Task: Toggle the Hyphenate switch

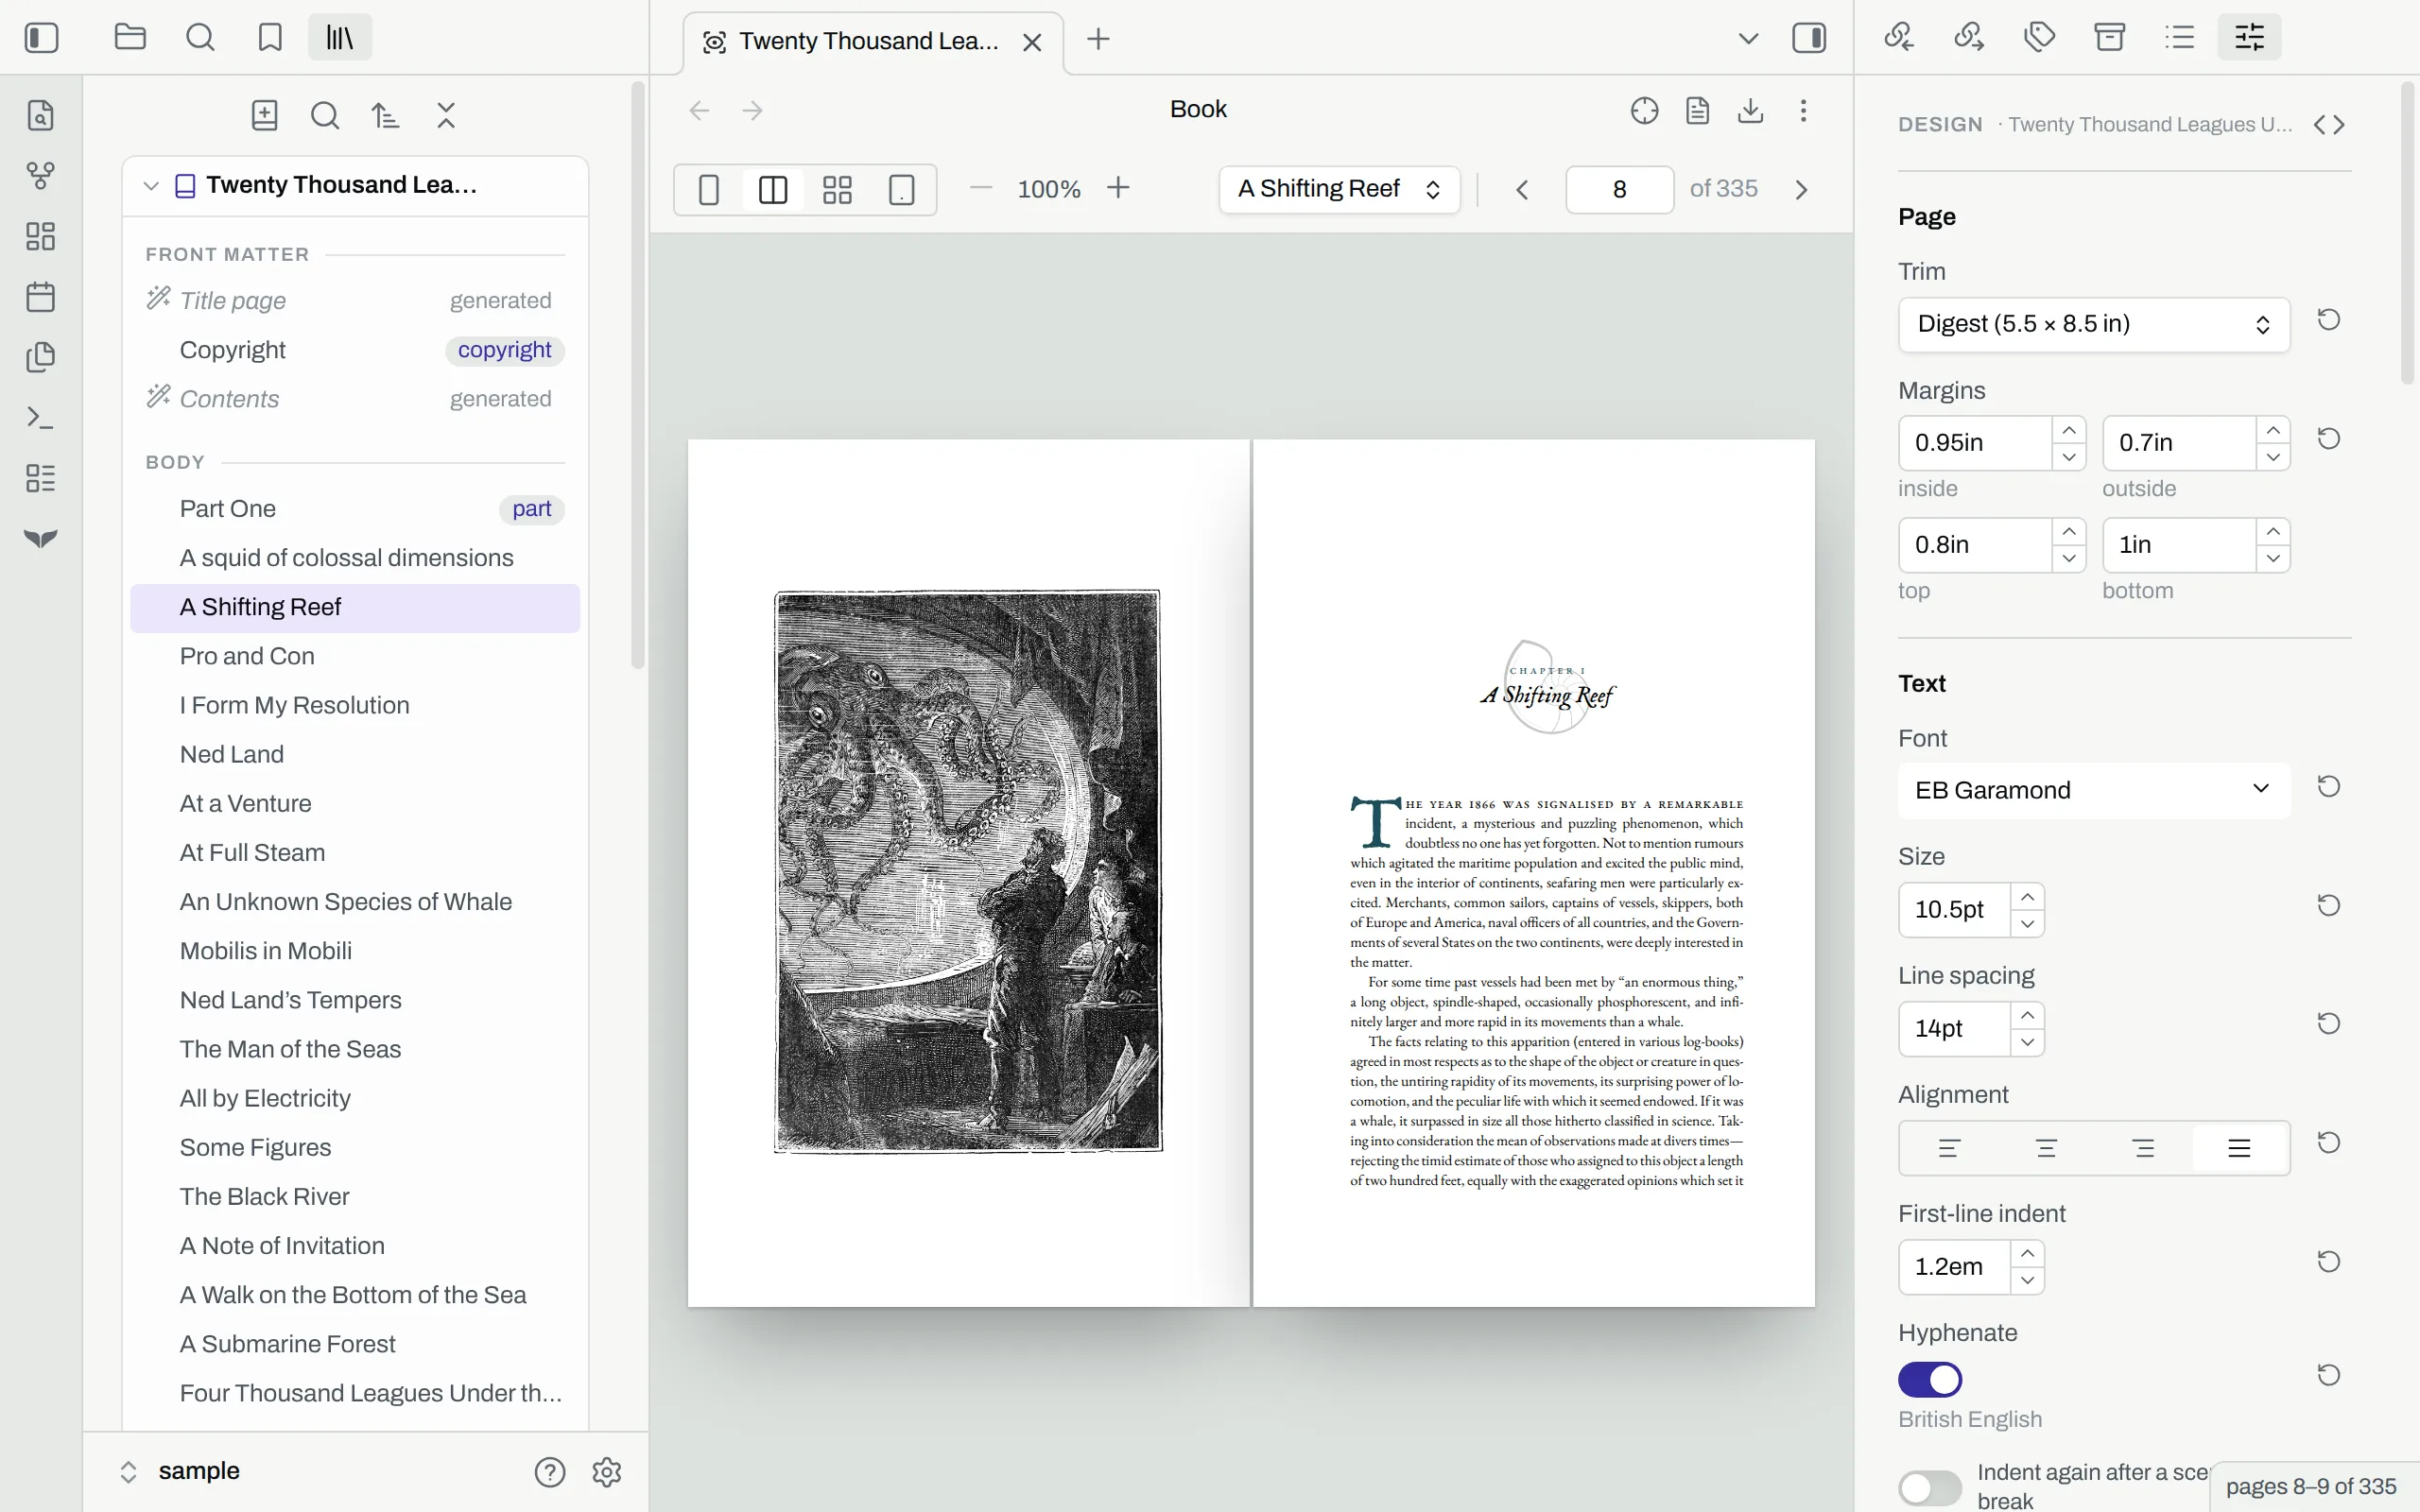Action: (x=1930, y=1379)
